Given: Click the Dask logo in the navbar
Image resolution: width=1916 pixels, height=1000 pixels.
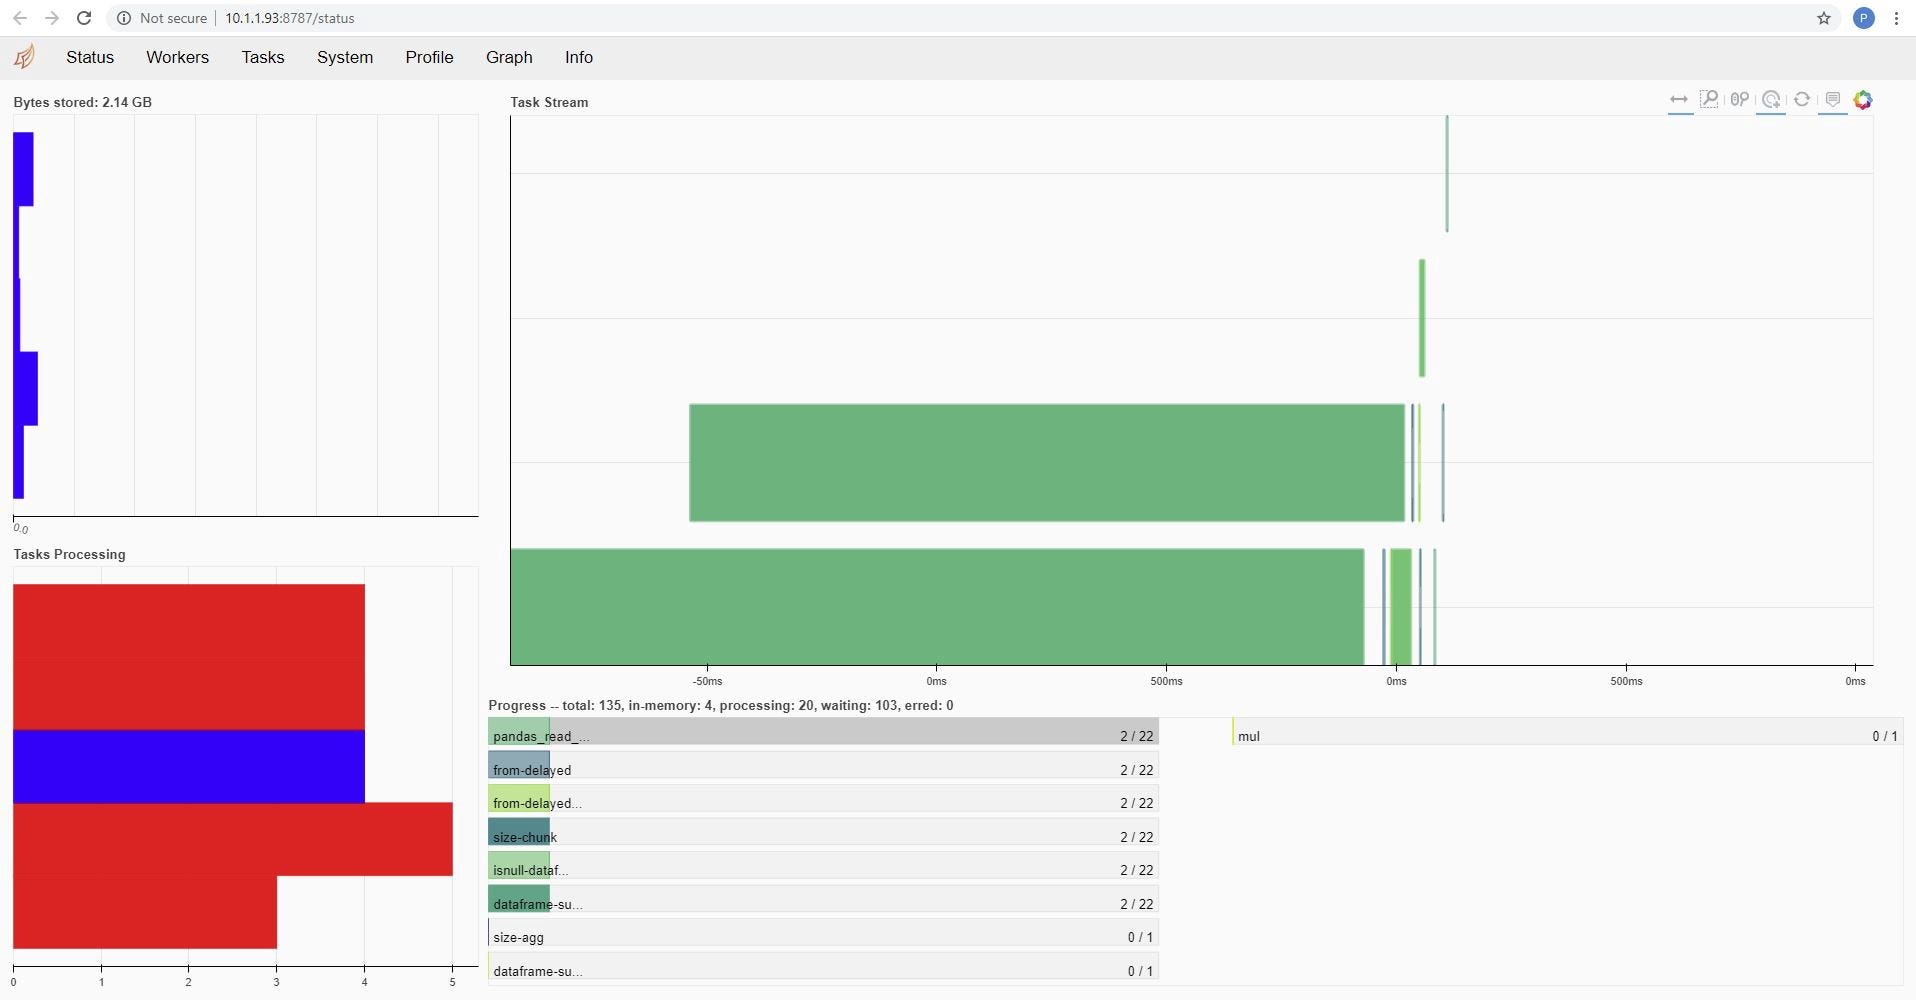Looking at the screenshot, I should (x=24, y=57).
